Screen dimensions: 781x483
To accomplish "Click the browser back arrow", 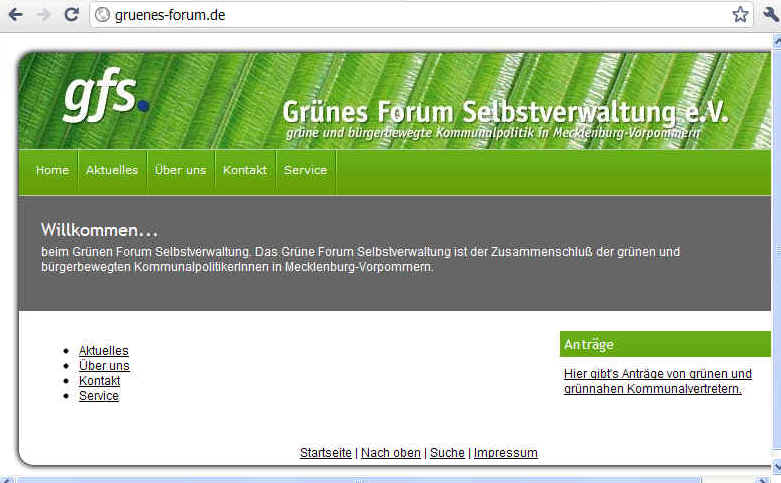I will pyautogui.click(x=15, y=14).
